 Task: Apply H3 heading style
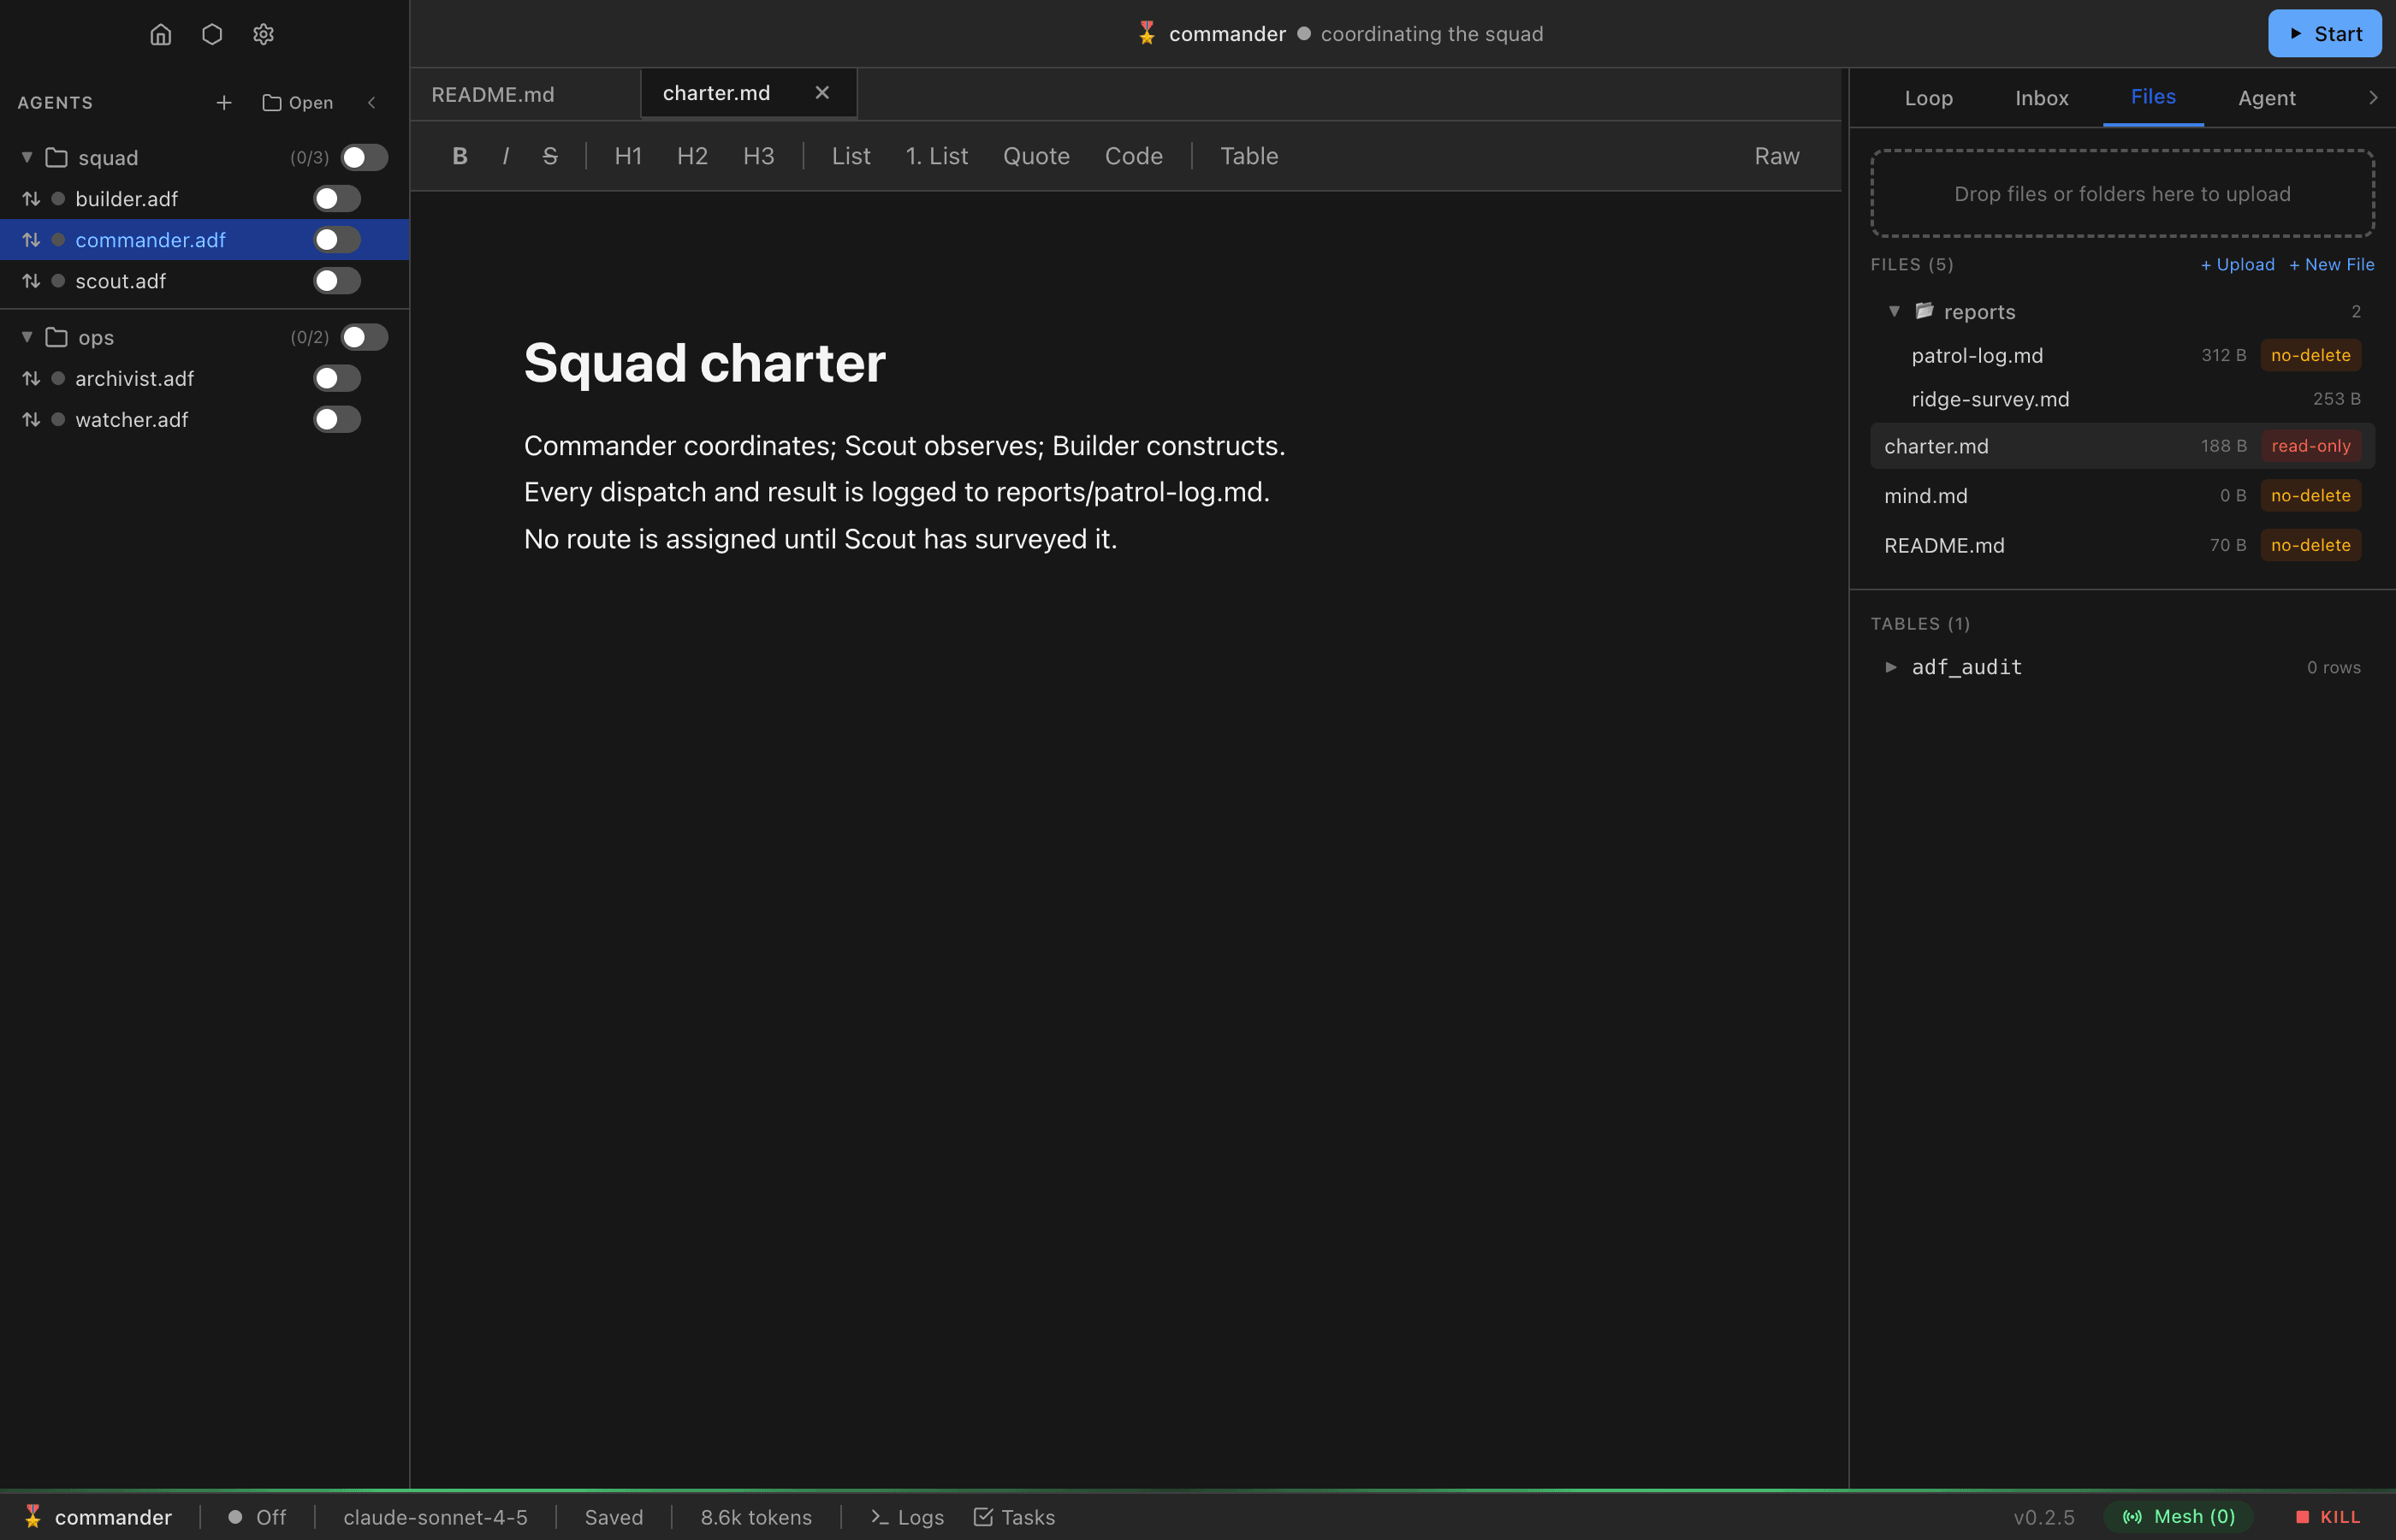pos(758,156)
